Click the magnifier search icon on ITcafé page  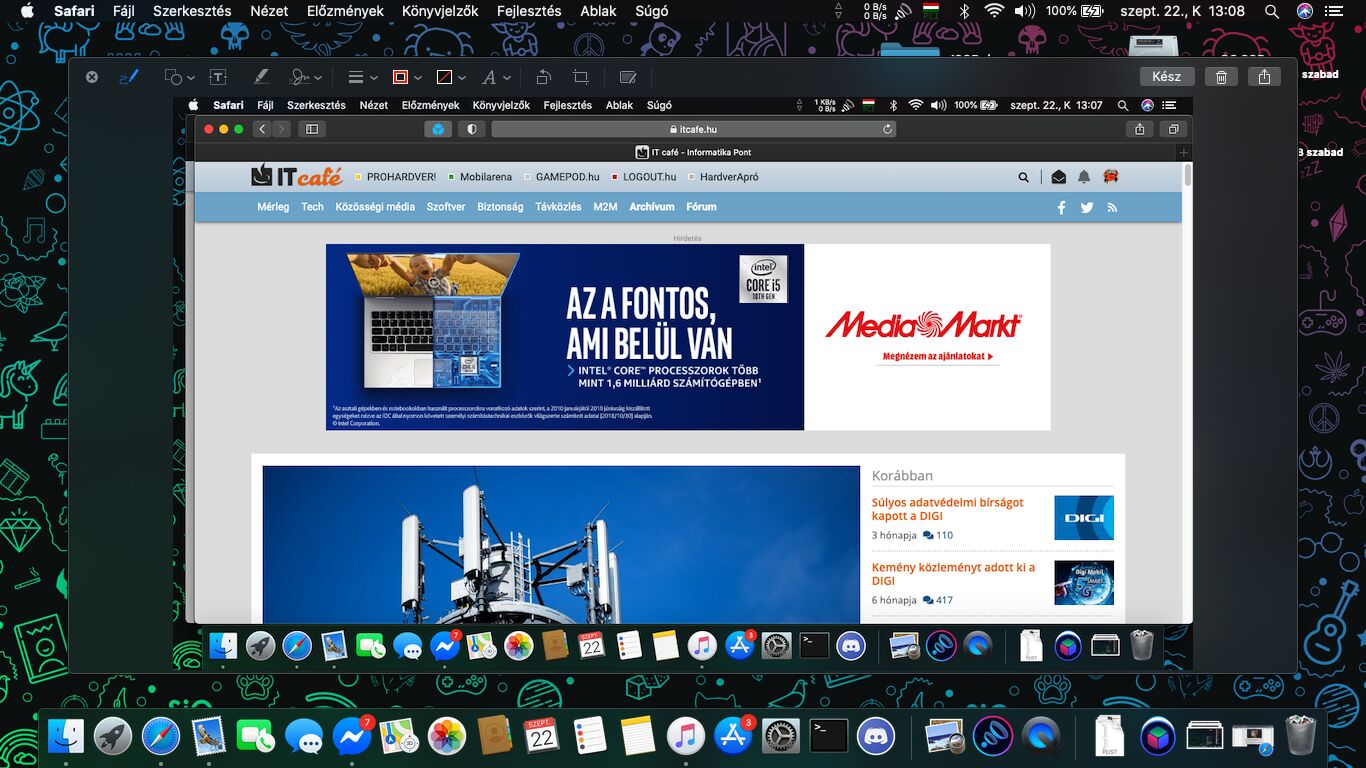tap(1023, 177)
